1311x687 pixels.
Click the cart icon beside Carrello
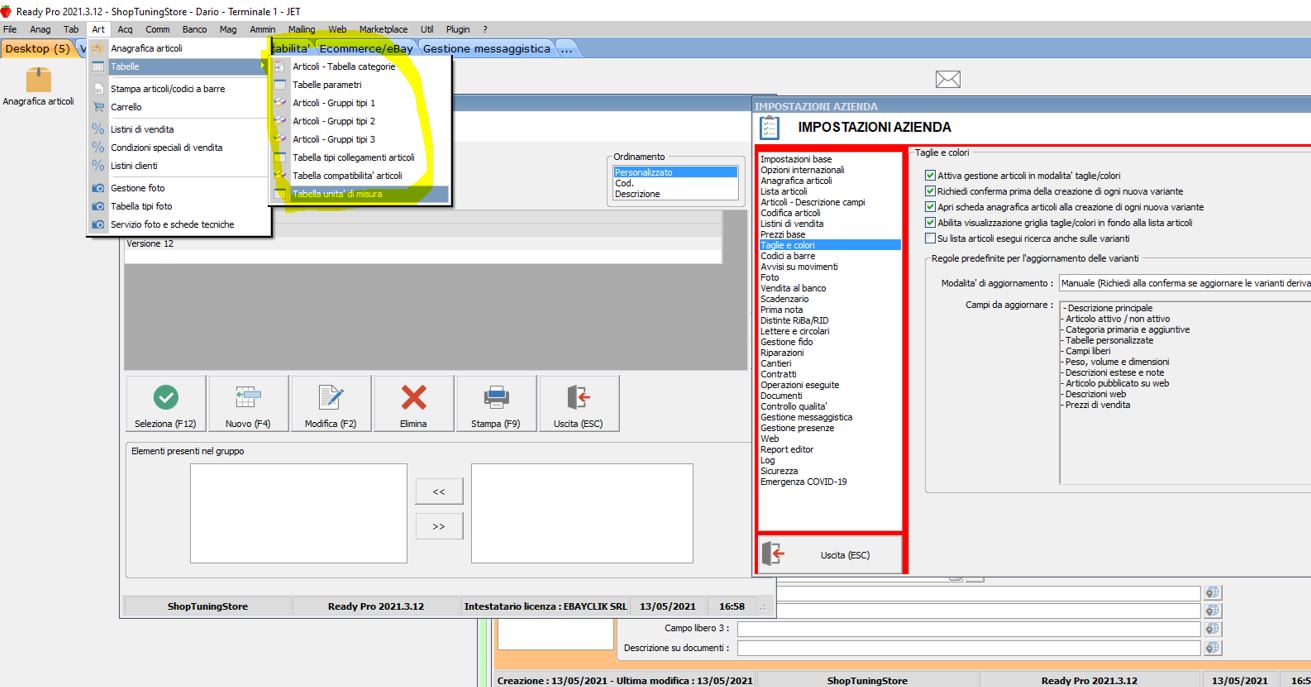(98, 107)
